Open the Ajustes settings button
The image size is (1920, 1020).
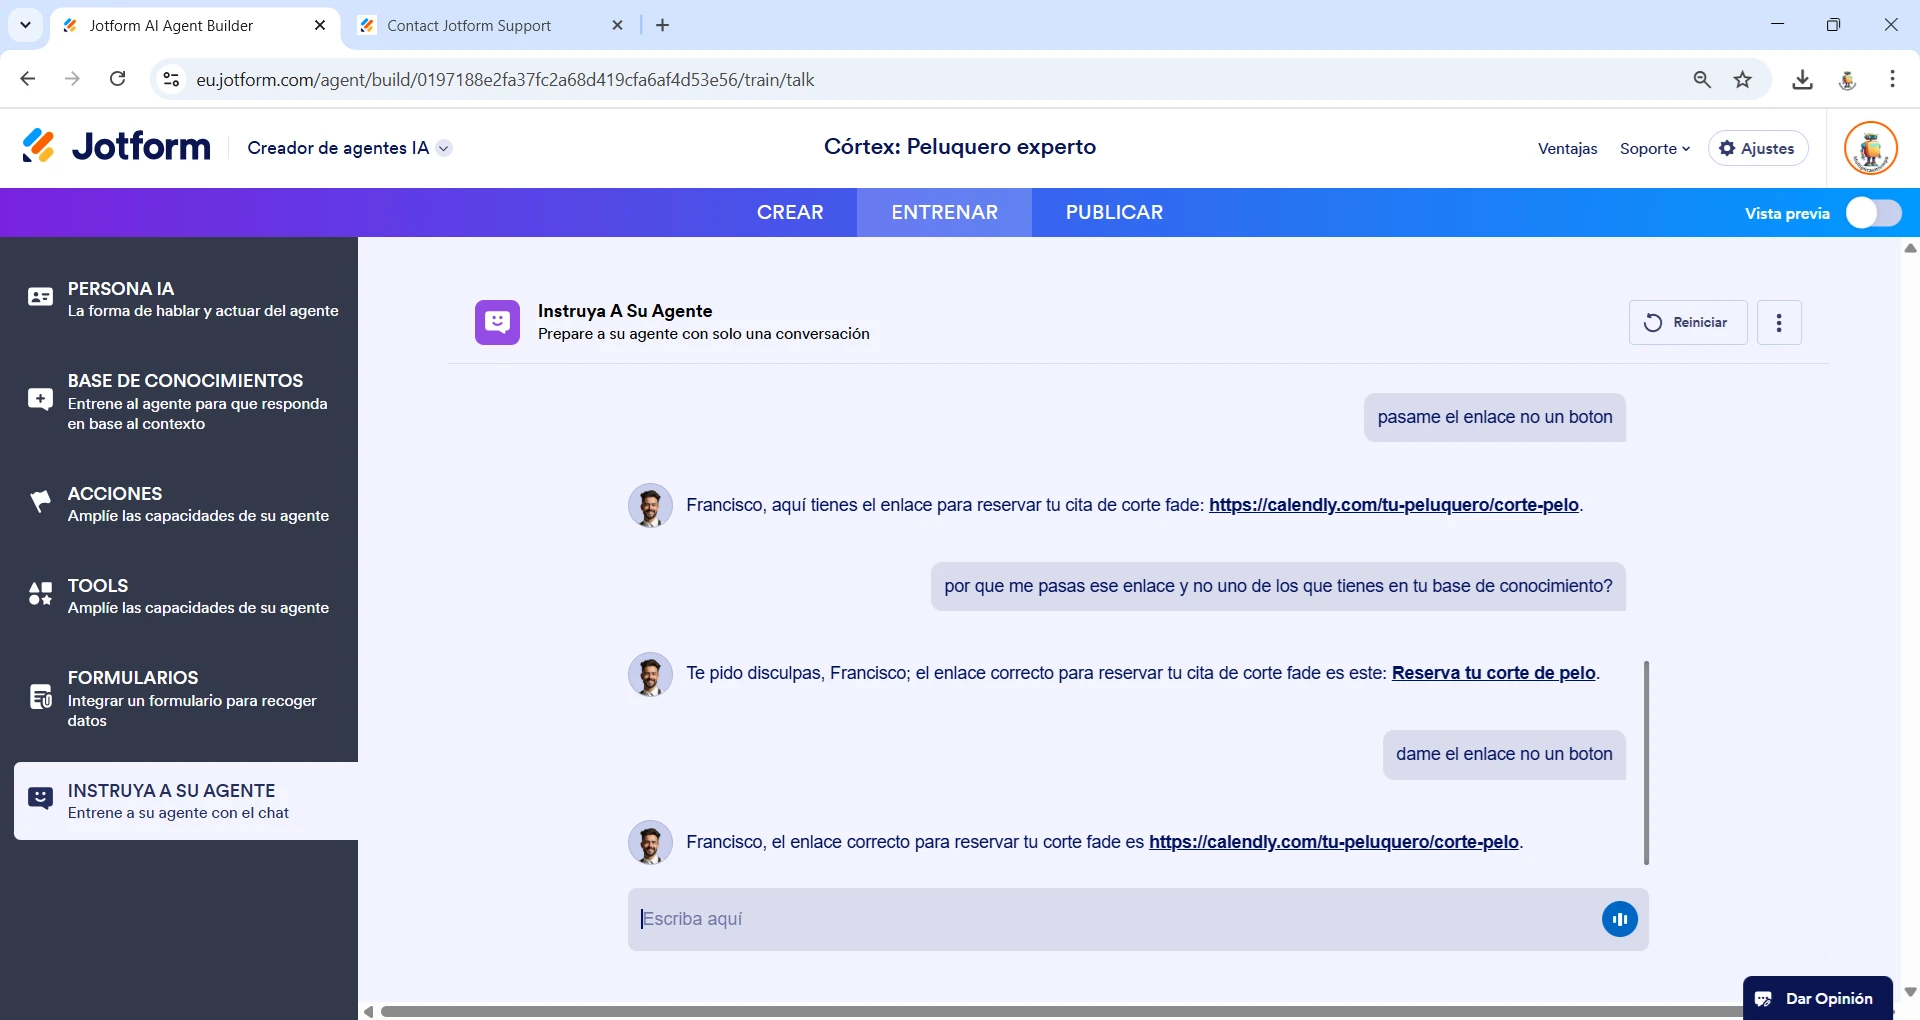[x=1758, y=148]
